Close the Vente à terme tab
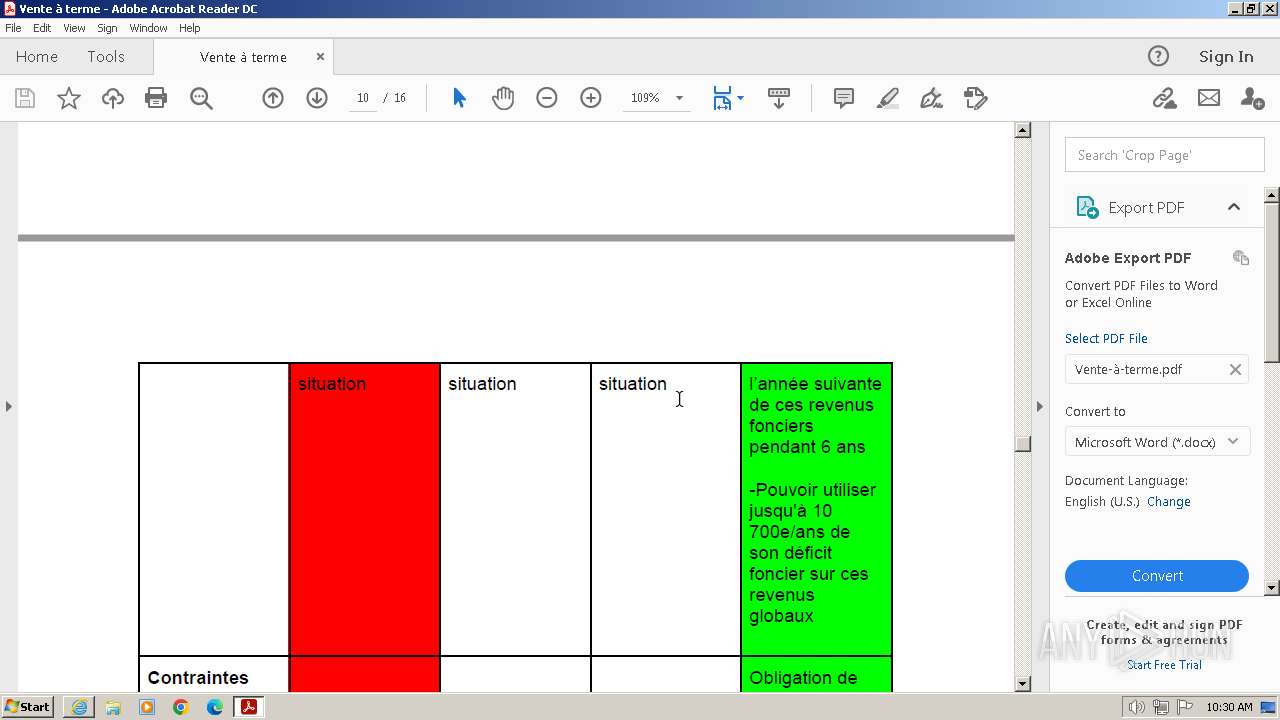The image size is (1280, 720). [320, 57]
